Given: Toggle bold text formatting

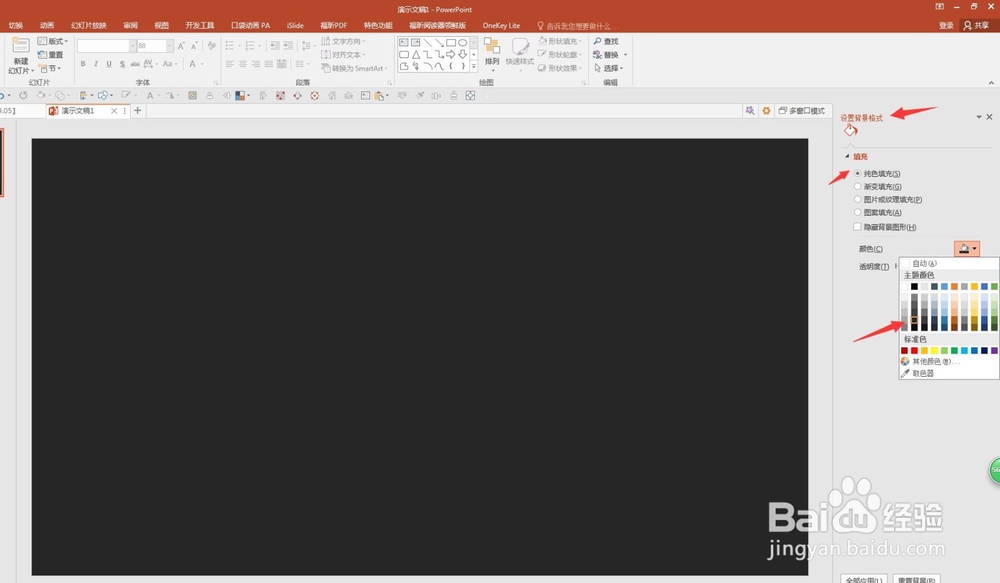Looking at the screenshot, I should point(83,64).
